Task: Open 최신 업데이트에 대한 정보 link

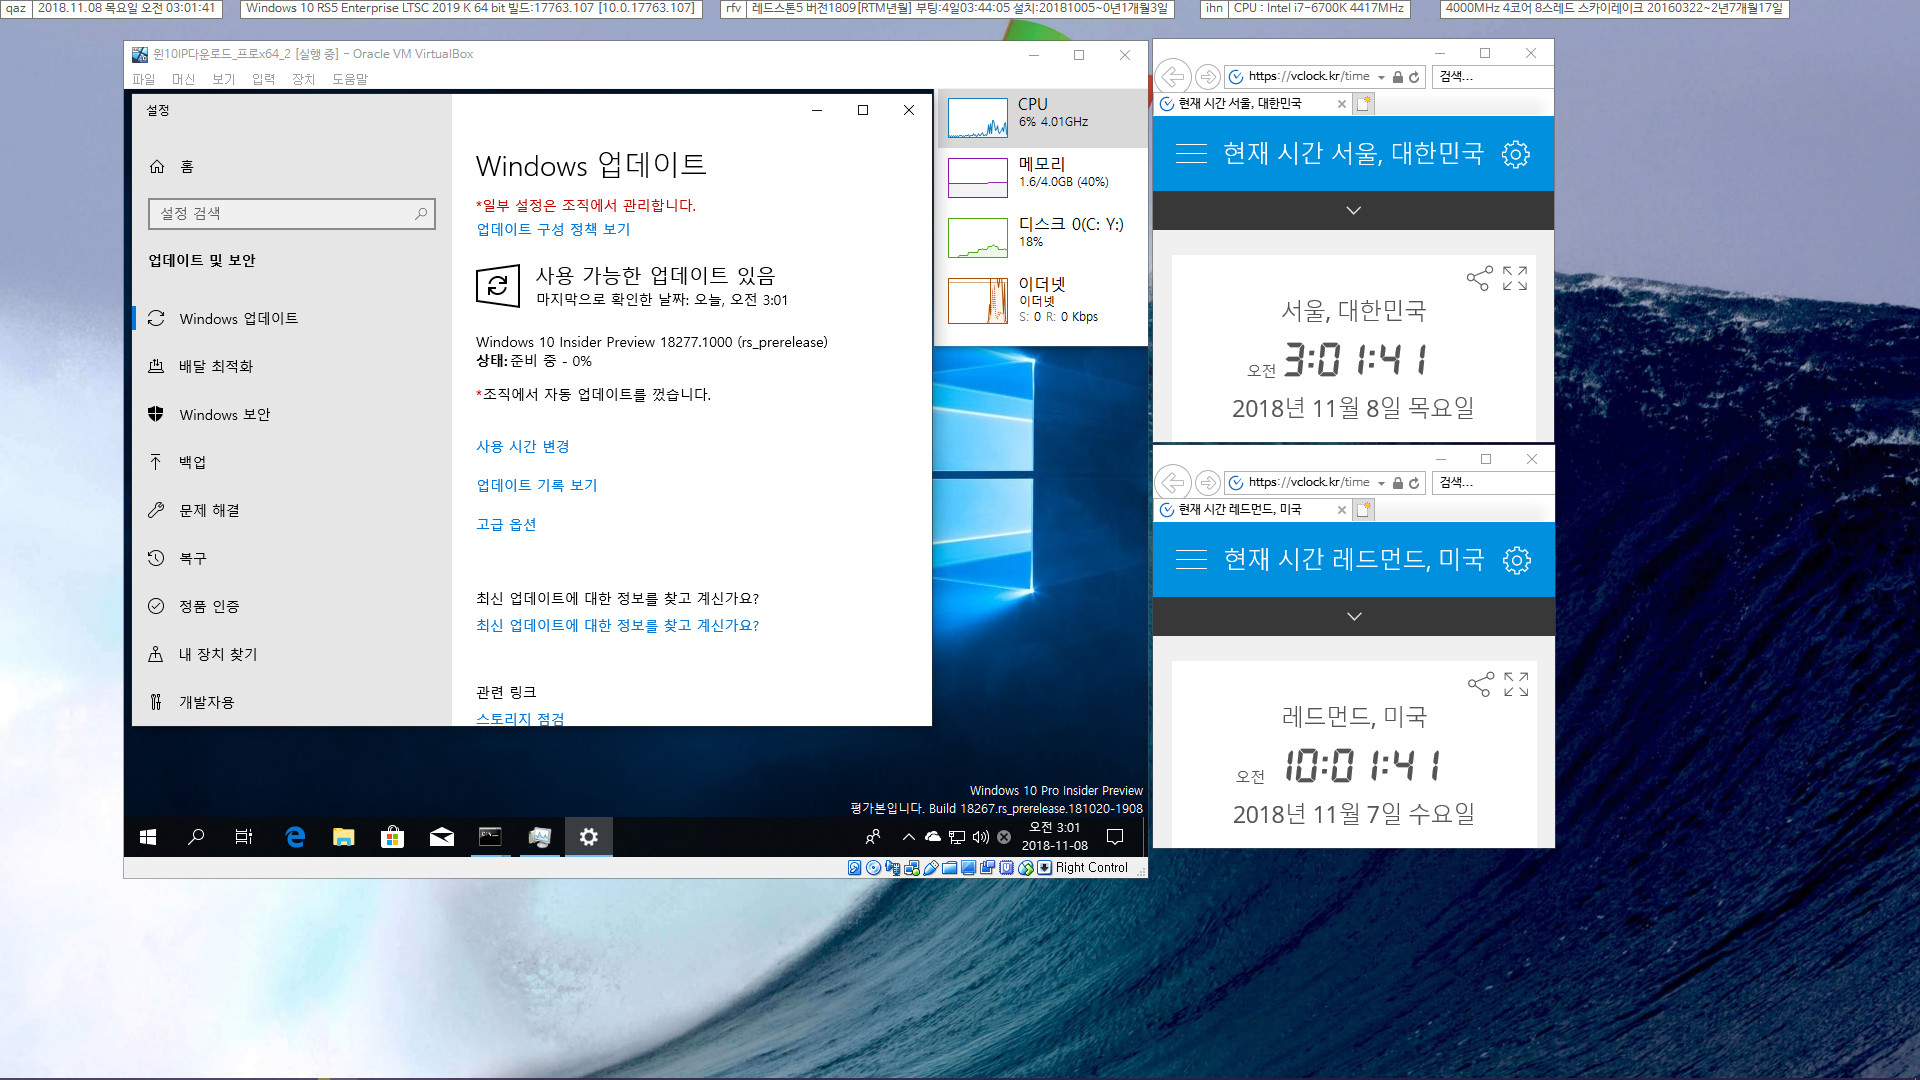Action: (617, 625)
